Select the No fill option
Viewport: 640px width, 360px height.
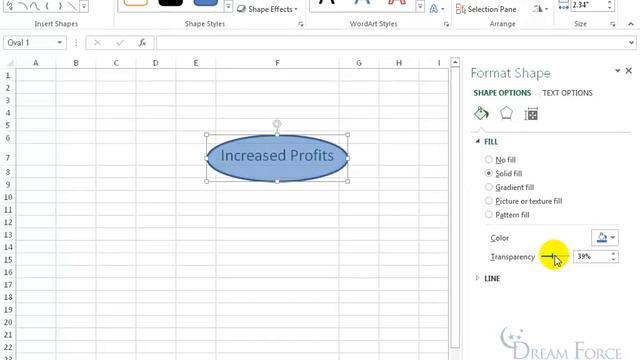500,160
